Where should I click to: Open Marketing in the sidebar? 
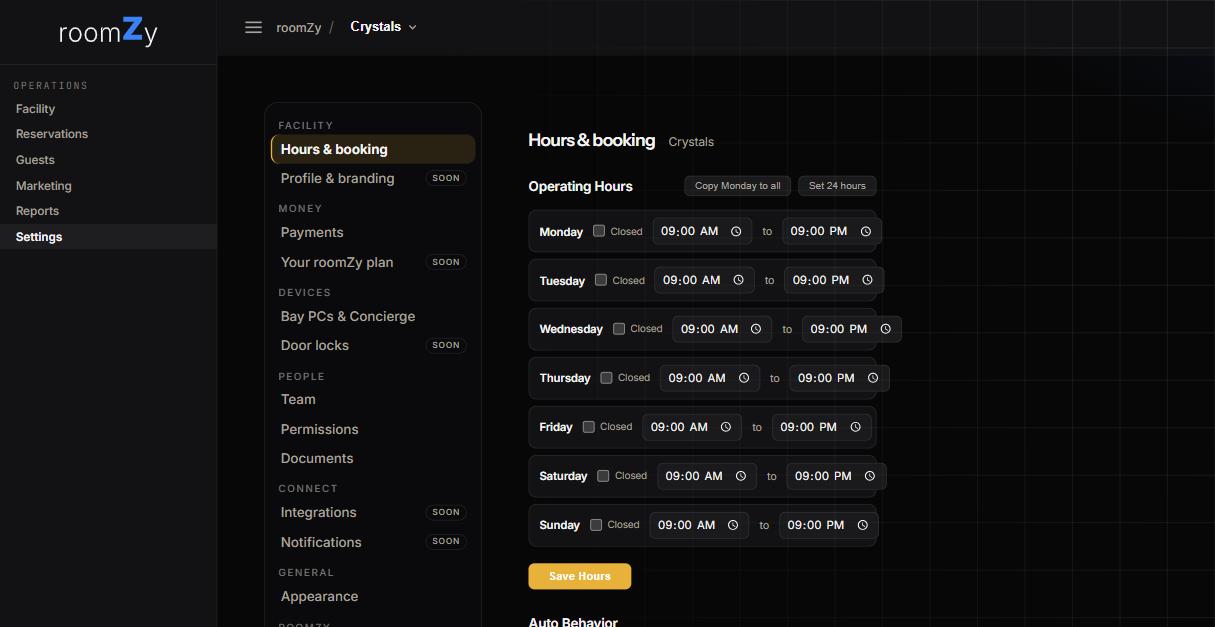(x=44, y=186)
